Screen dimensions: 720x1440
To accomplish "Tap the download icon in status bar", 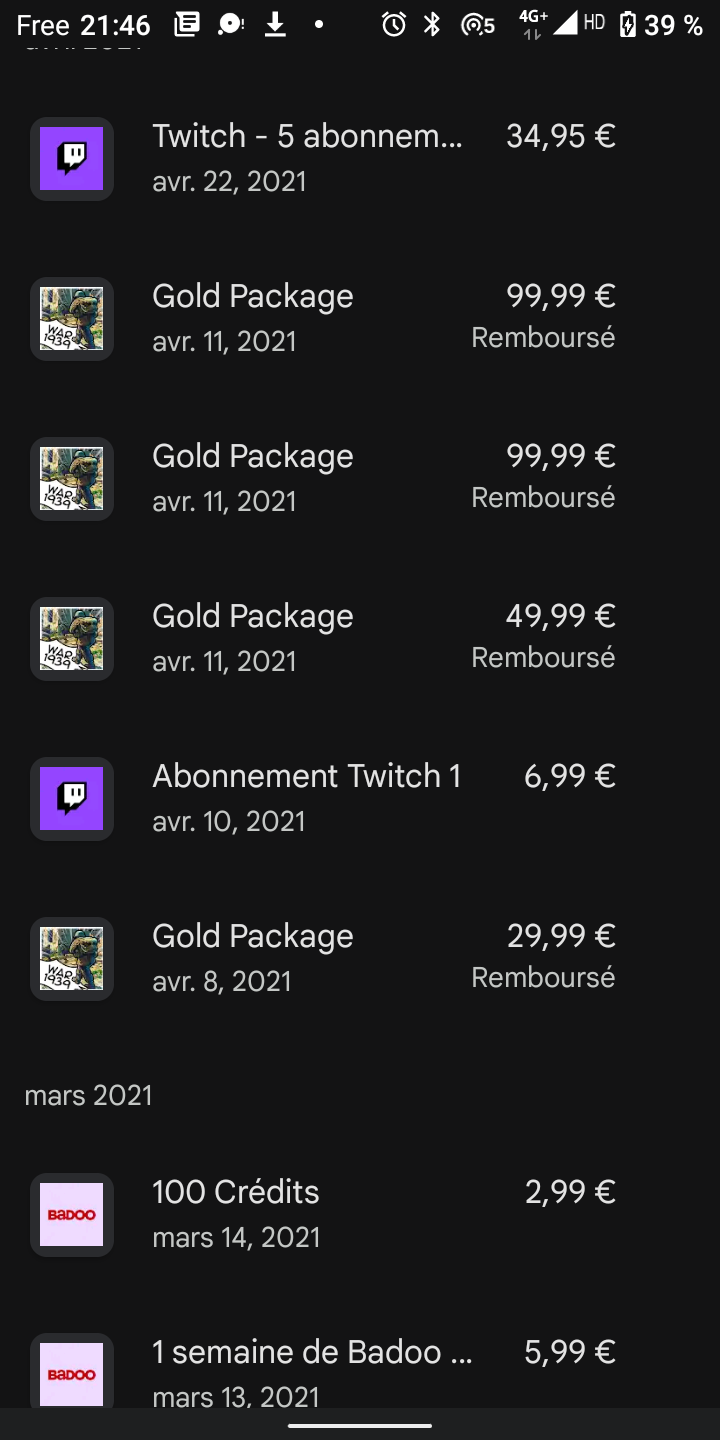I will coord(275,25).
